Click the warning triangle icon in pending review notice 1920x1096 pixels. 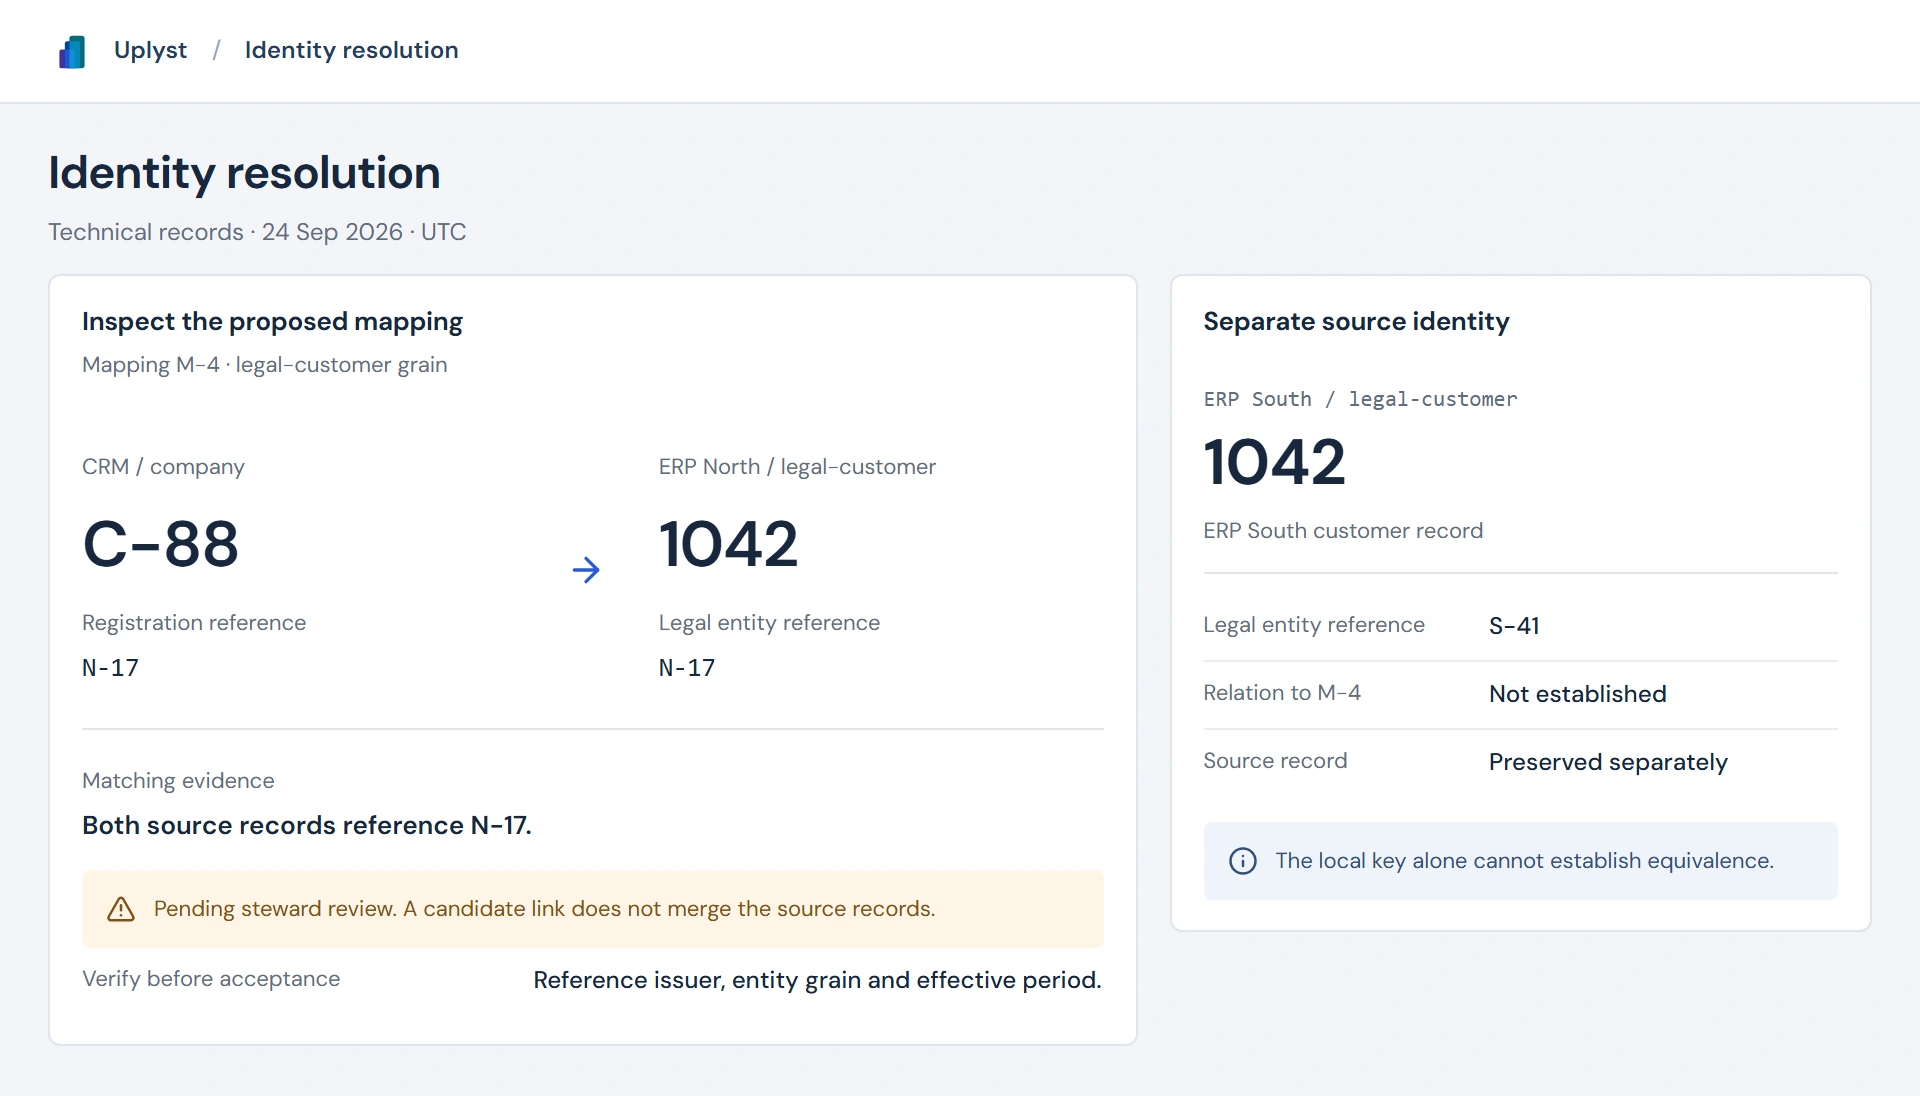point(121,909)
